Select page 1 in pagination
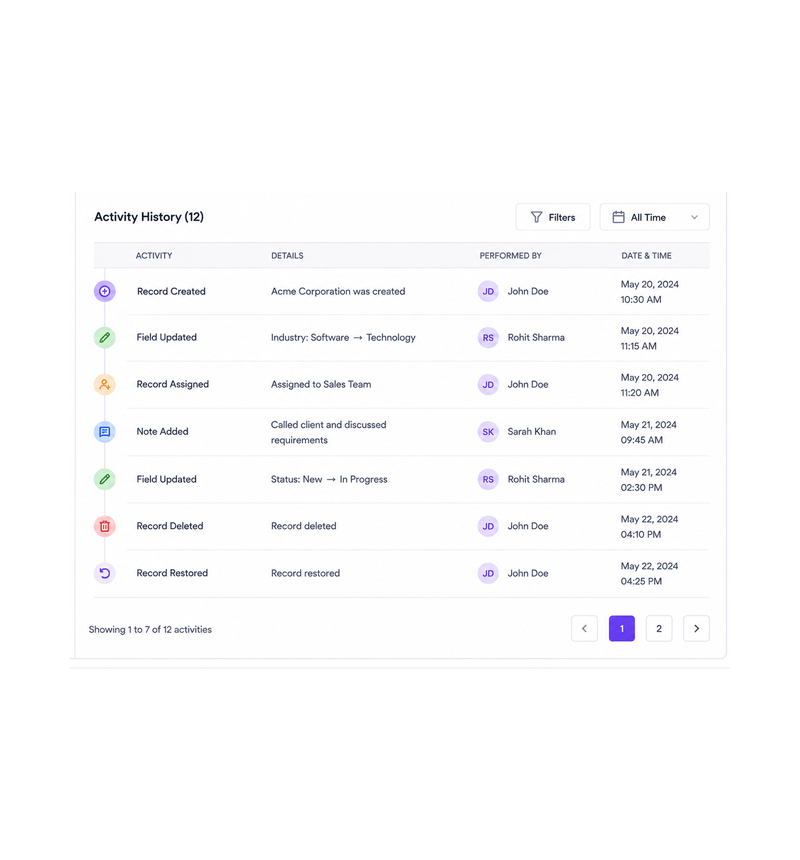800x860 pixels. [x=622, y=629]
